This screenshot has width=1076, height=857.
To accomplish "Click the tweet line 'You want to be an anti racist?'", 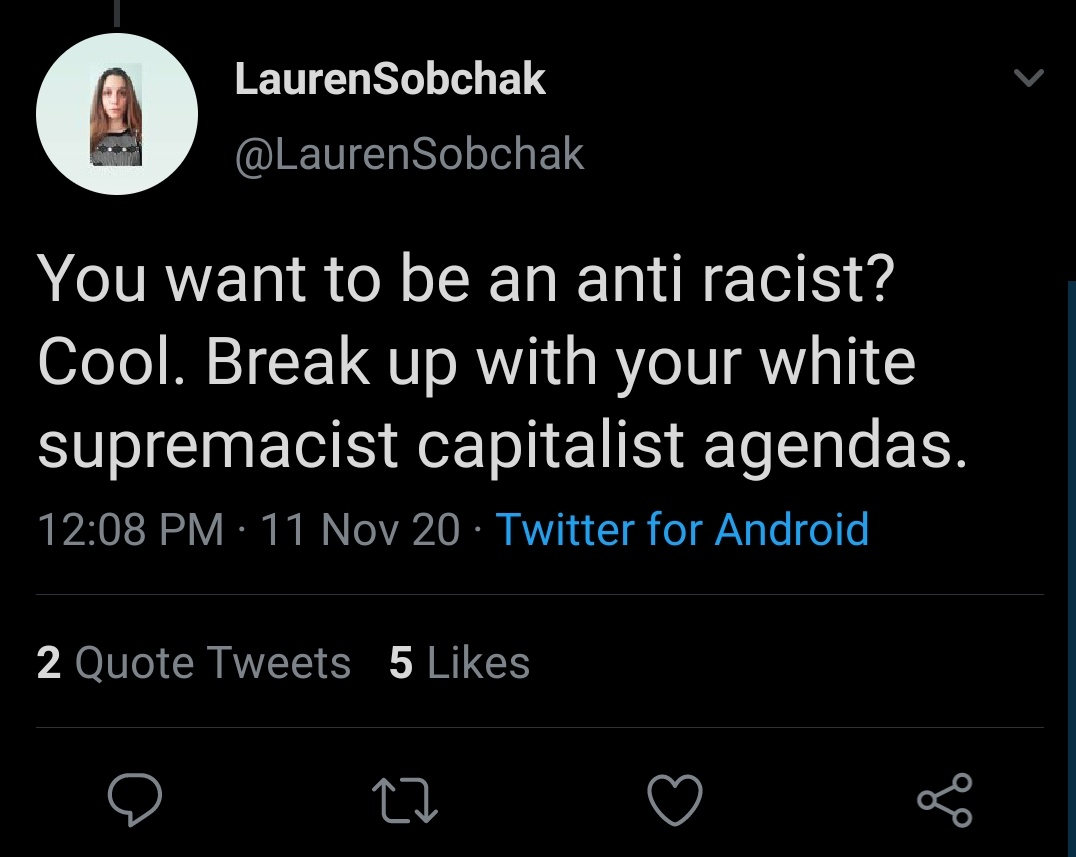I will [465, 278].
